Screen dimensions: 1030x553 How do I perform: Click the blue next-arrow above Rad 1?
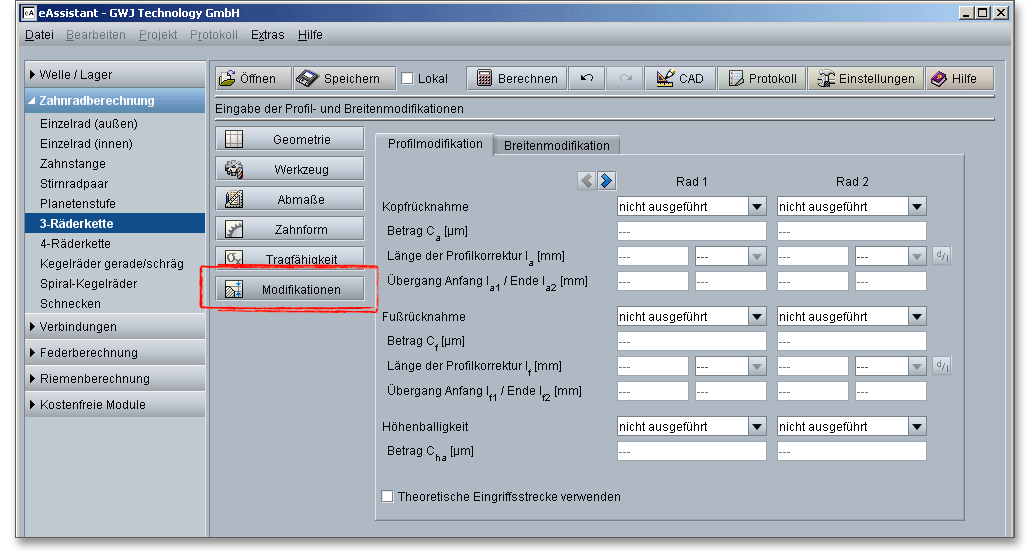click(x=607, y=181)
